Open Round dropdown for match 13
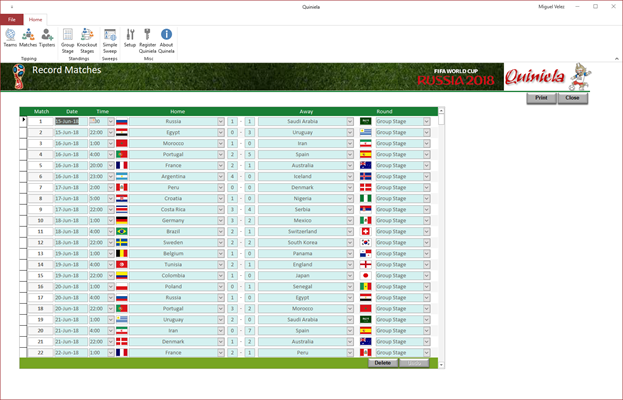Image resolution: width=623 pixels, height=400 pixels. (x=427, y=253)
